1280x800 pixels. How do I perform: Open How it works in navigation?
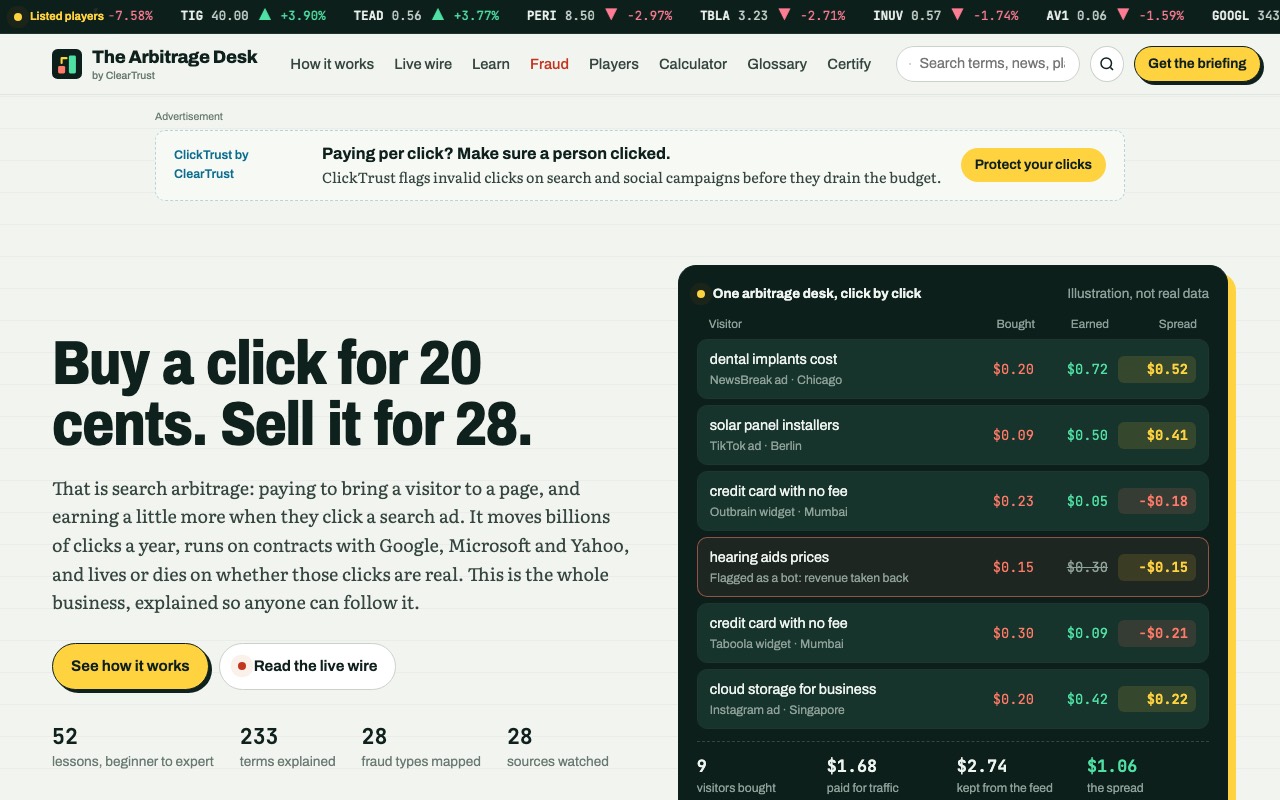[x=332, y=64]
